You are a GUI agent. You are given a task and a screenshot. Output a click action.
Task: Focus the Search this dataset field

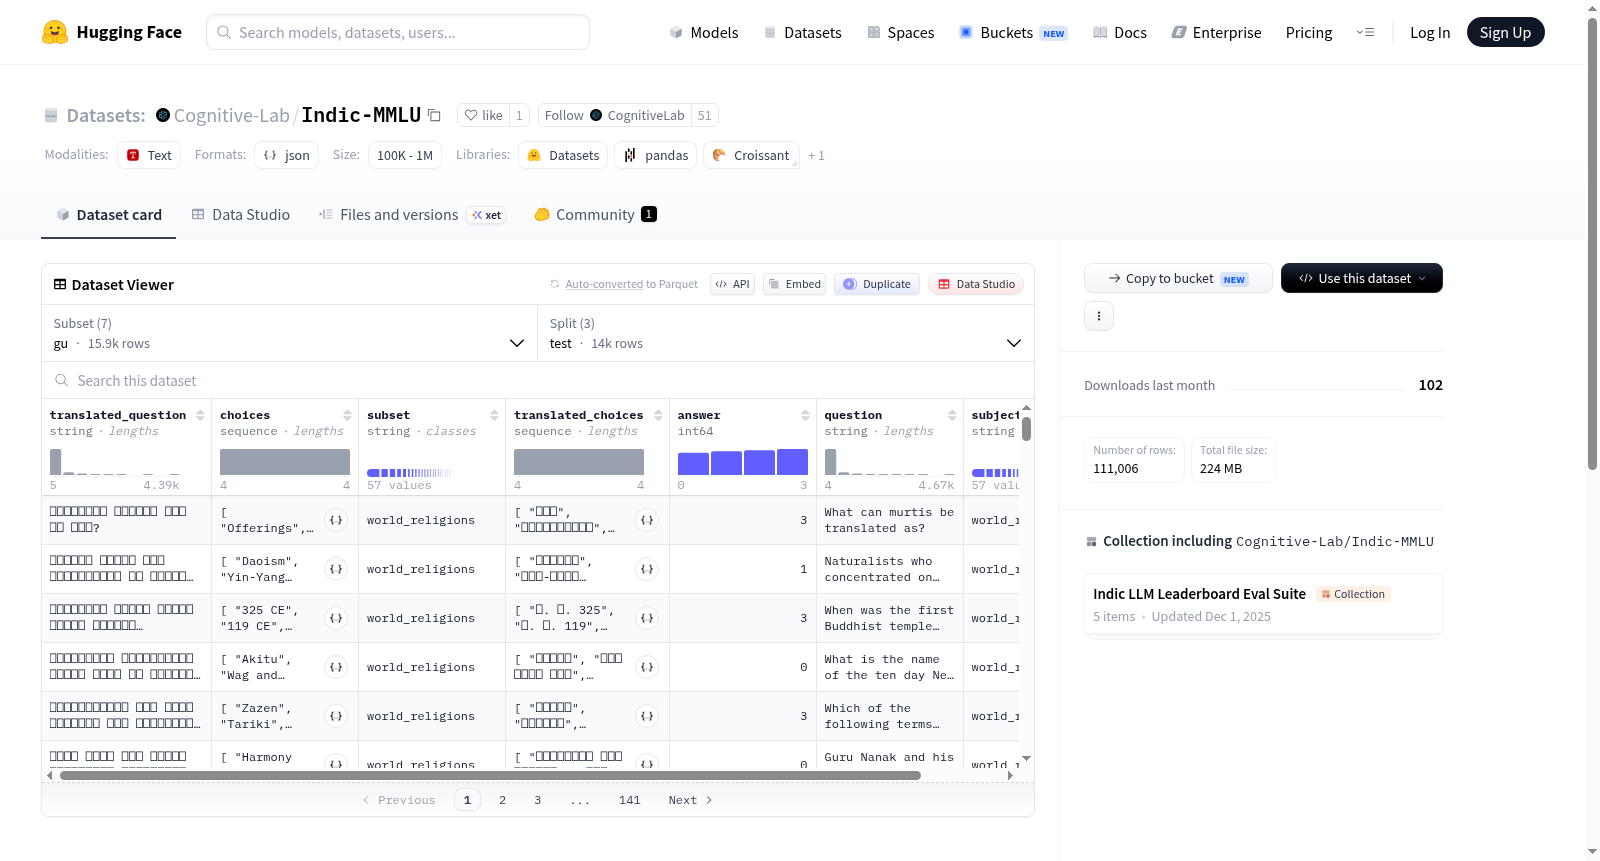(x=538, y=380)
